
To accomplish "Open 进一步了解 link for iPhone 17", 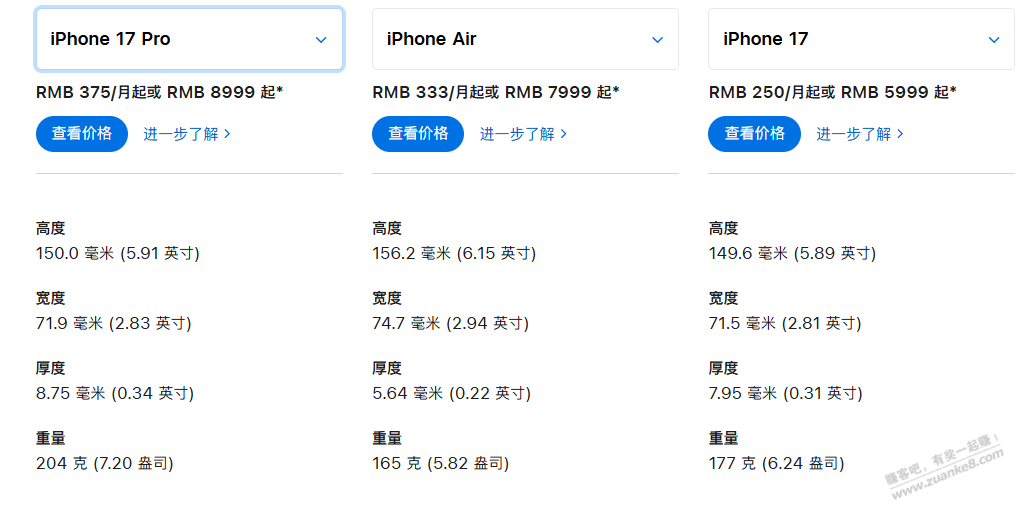I will click(x=860, y=134).
